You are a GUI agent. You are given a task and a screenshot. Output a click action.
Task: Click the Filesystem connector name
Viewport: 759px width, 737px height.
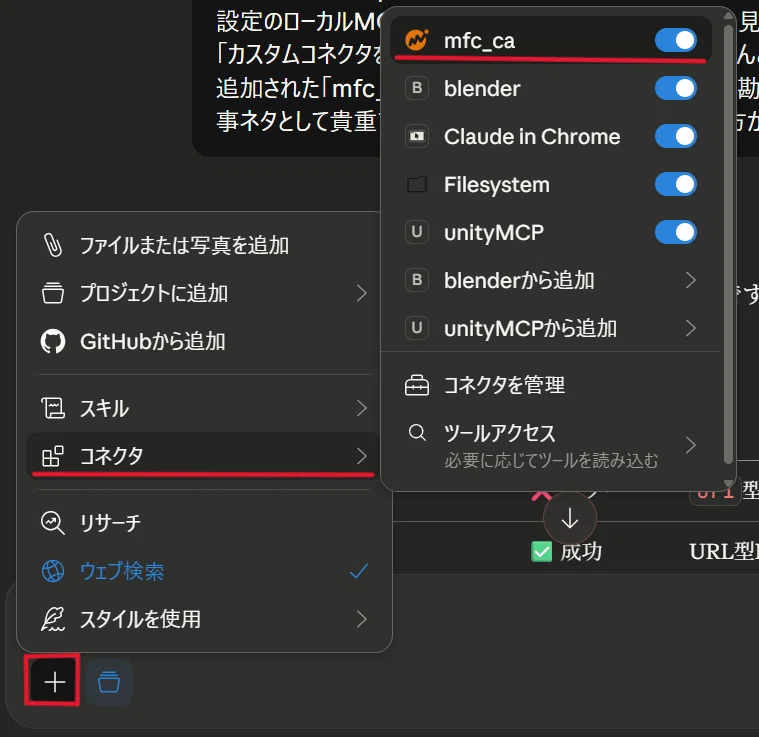(x=497, y=184)
